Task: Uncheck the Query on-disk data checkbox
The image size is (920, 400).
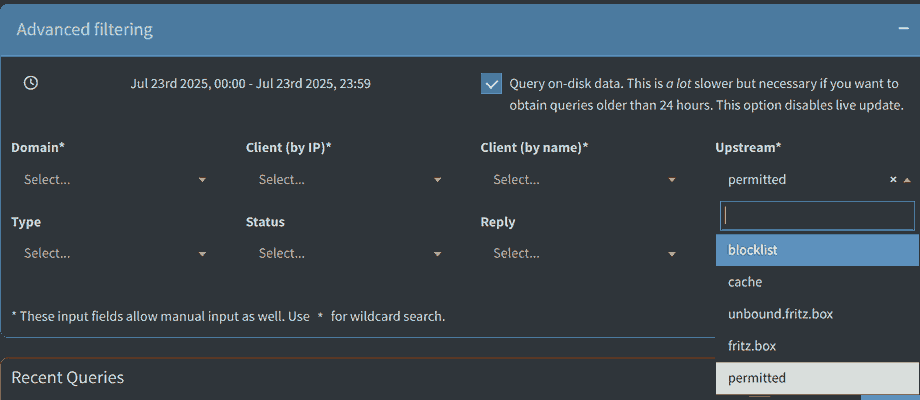Action: pyautogui.click(x=491, y=84)
